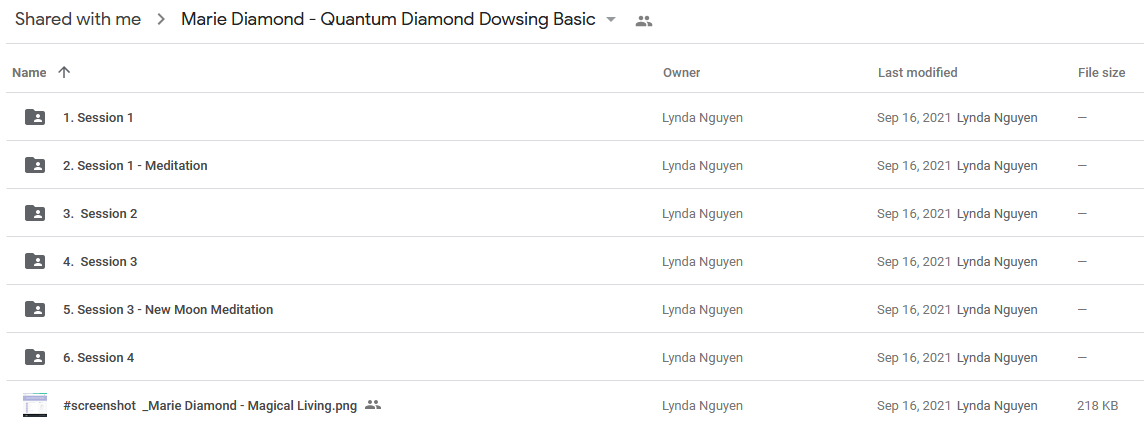
Task: Sort by File size column header
Action: click(1101, 73)
